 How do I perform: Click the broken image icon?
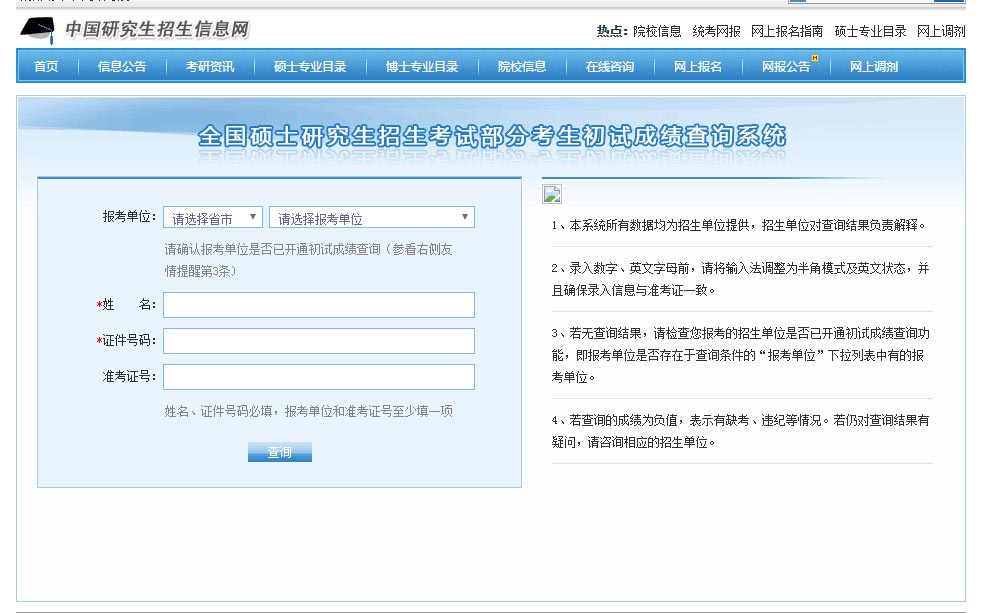[x=552, y=194]
